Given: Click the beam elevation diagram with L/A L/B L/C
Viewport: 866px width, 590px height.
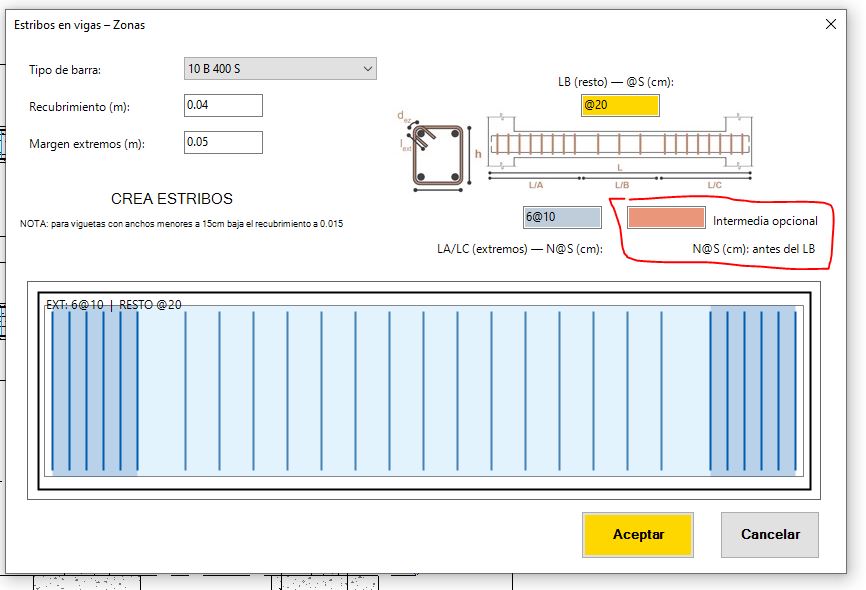Looking at the screenshot, I should click(620, 150).
